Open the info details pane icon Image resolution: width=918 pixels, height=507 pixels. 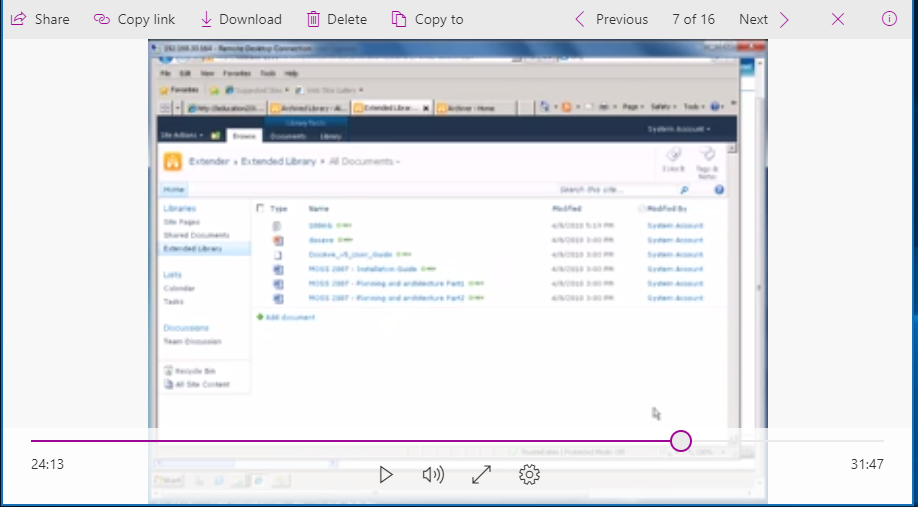coord(889,19)
